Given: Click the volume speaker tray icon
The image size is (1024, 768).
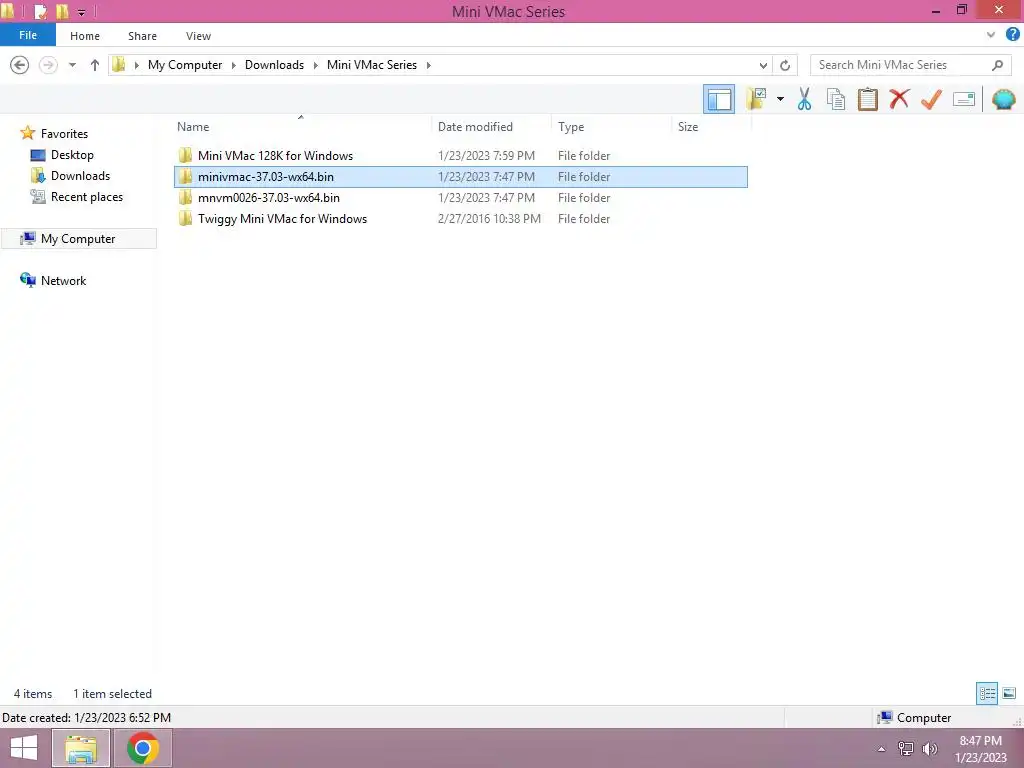Looking at the screenshot, I should 930,748.
